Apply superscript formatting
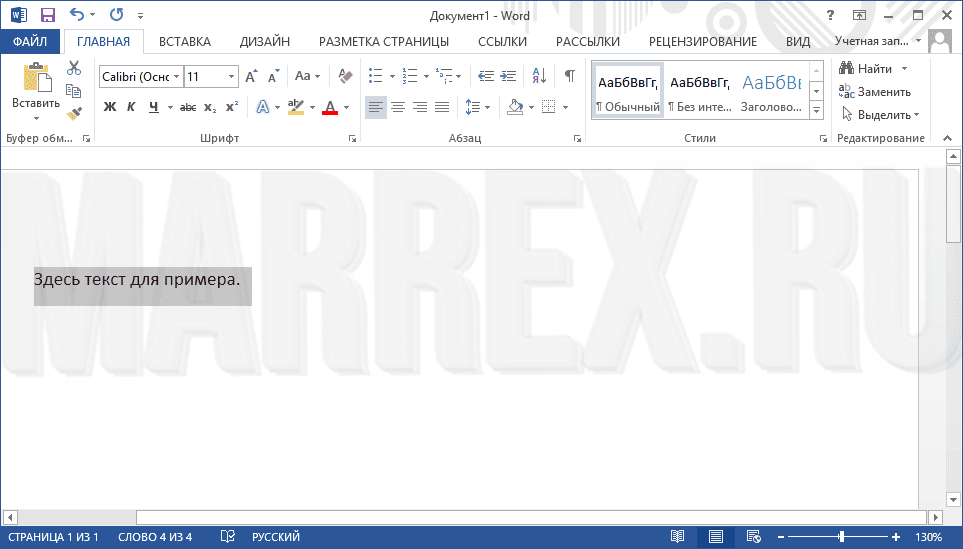The width and height of the screenshot is (963, 549). coord(232,107)
